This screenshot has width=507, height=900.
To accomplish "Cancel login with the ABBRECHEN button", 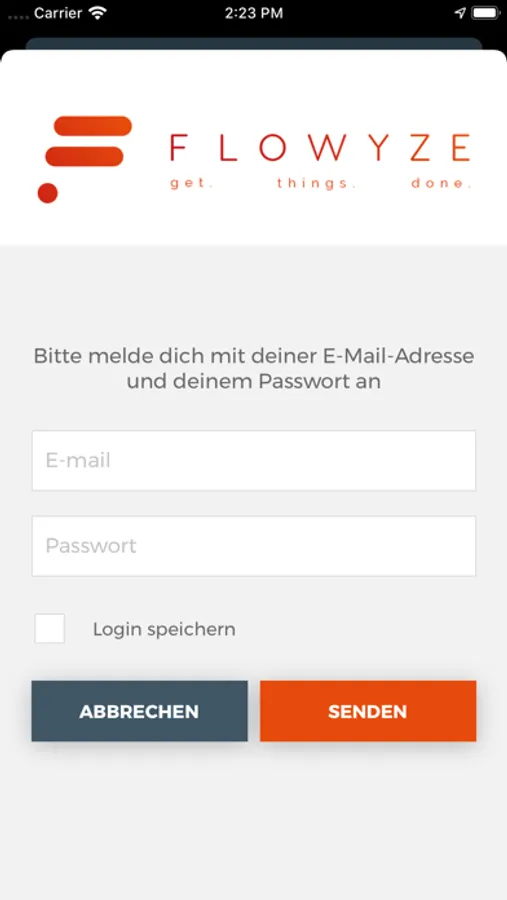I will coord(140,711).
